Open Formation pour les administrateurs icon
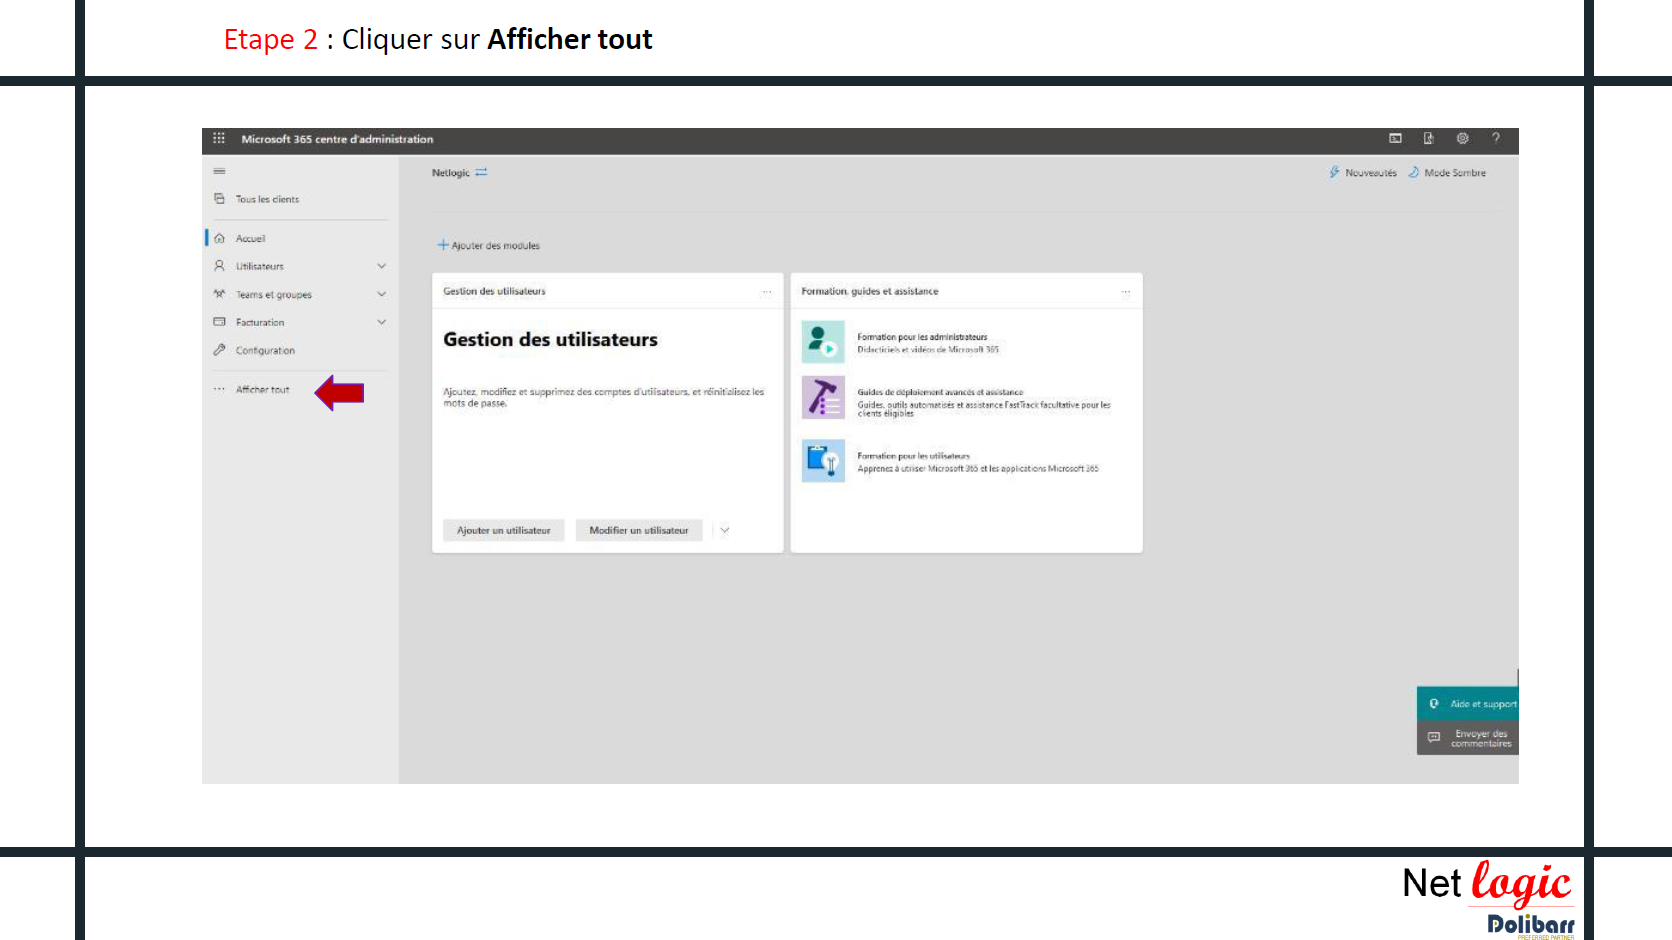The image size is (1672, 940). [x=823, y=342]
